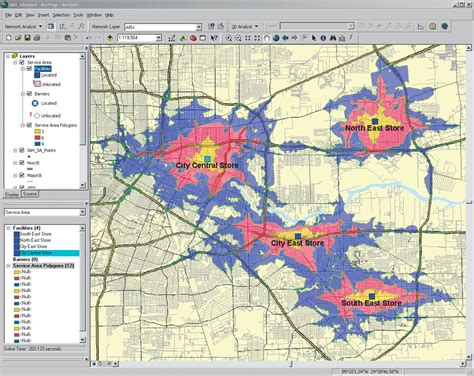Switch to the Source tab
Image resolution: width=474 pixels, height=376 pixels.
(x=30, y=194)
